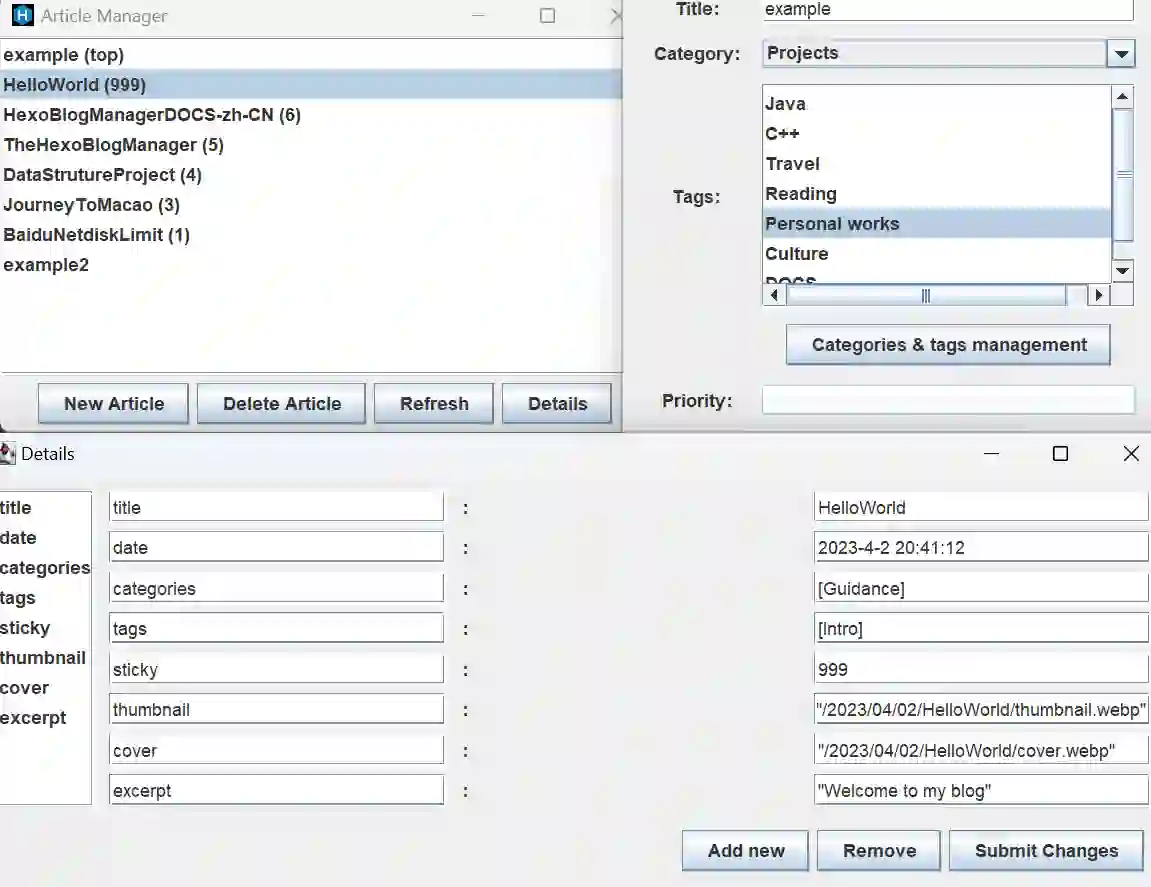This screenshot has height=887, width=1151.
Task: Click the cover.webp path value field
Action: [981, 750]
